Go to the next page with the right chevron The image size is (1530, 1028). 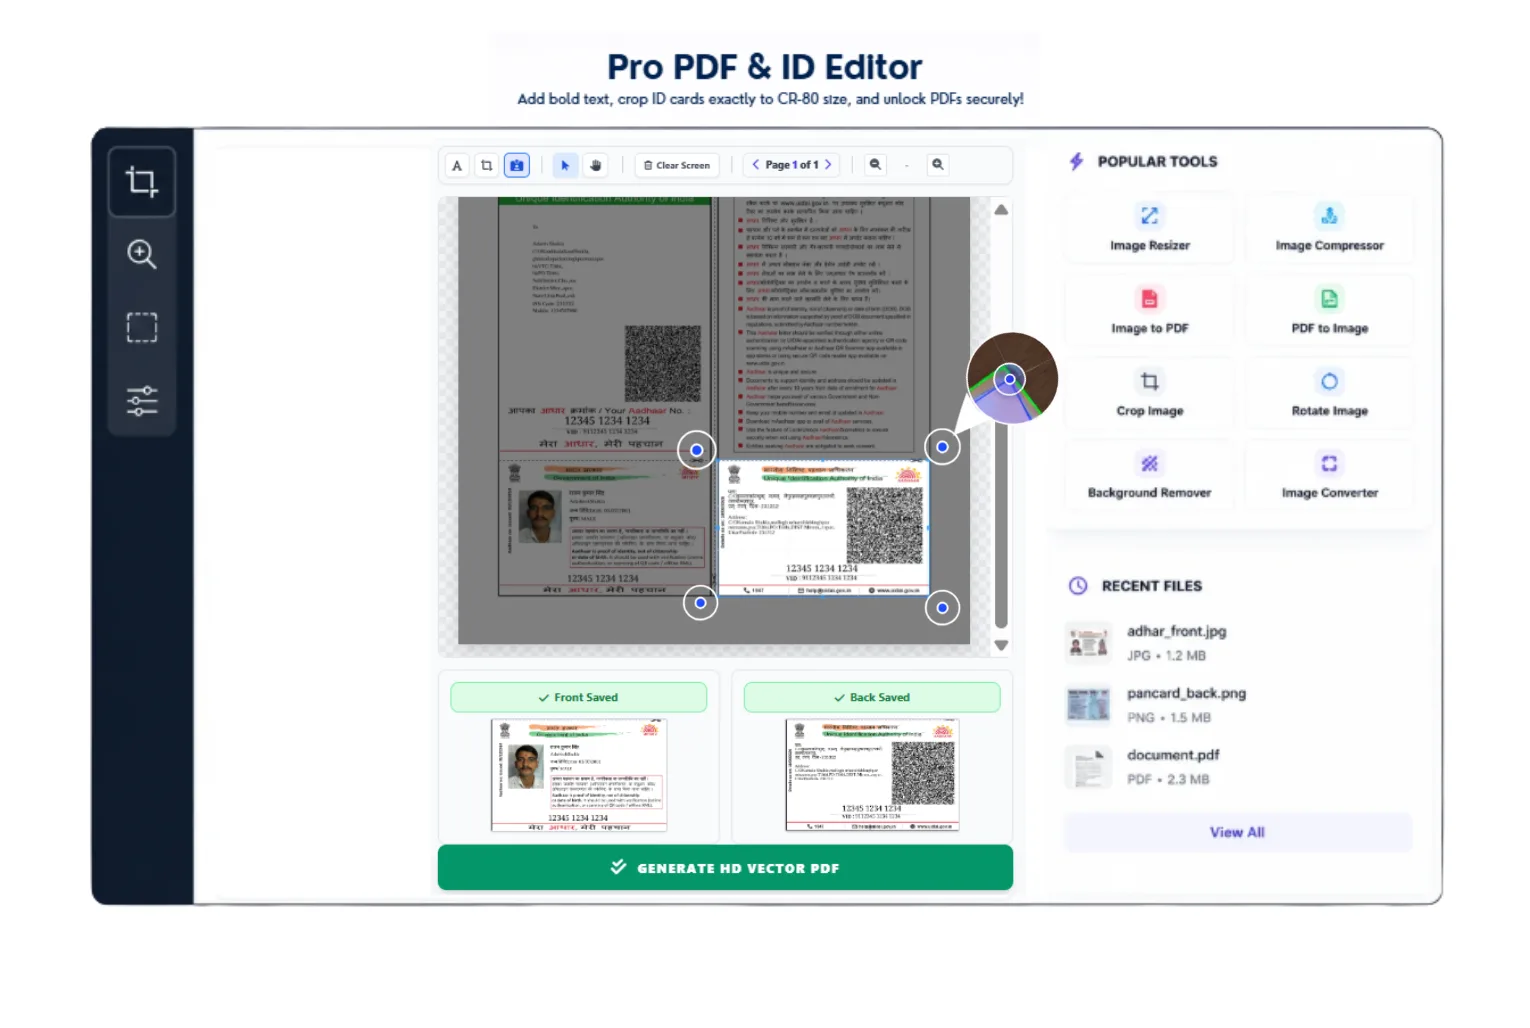[828, 165]
